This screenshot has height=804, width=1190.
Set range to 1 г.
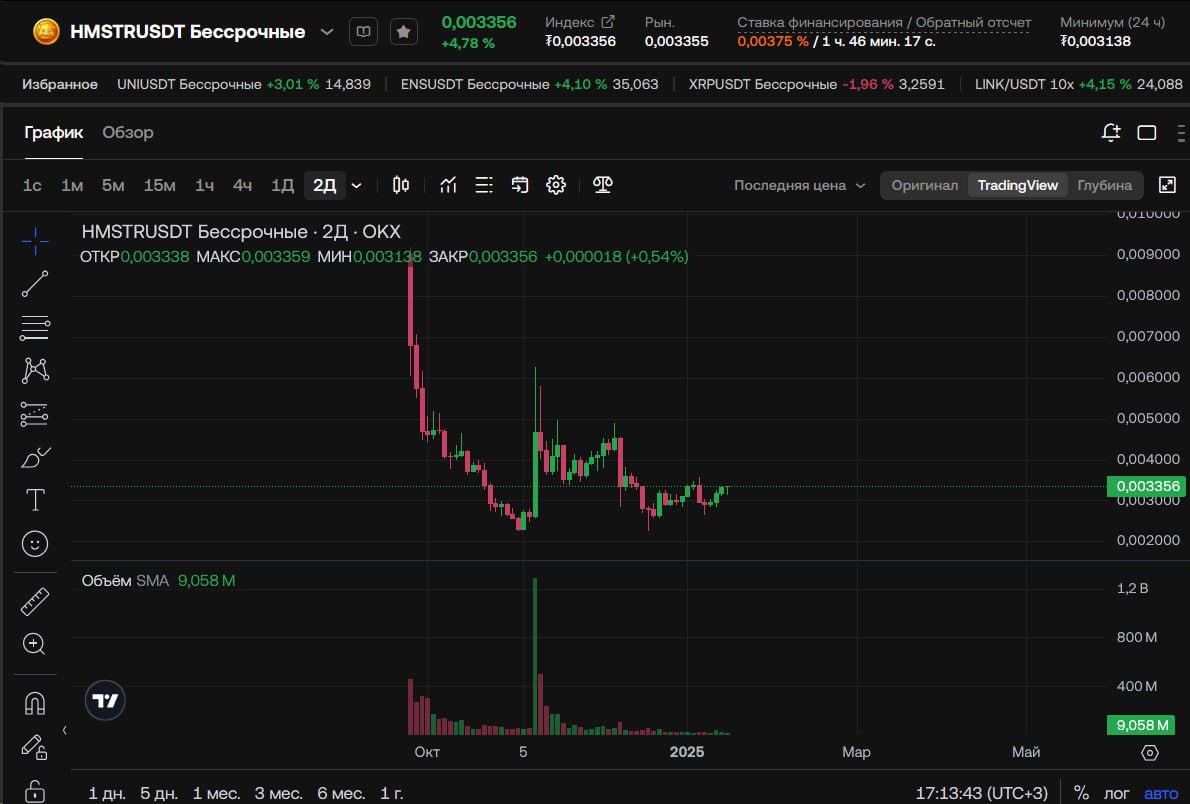pyautogui.click(x=392, y=793)
